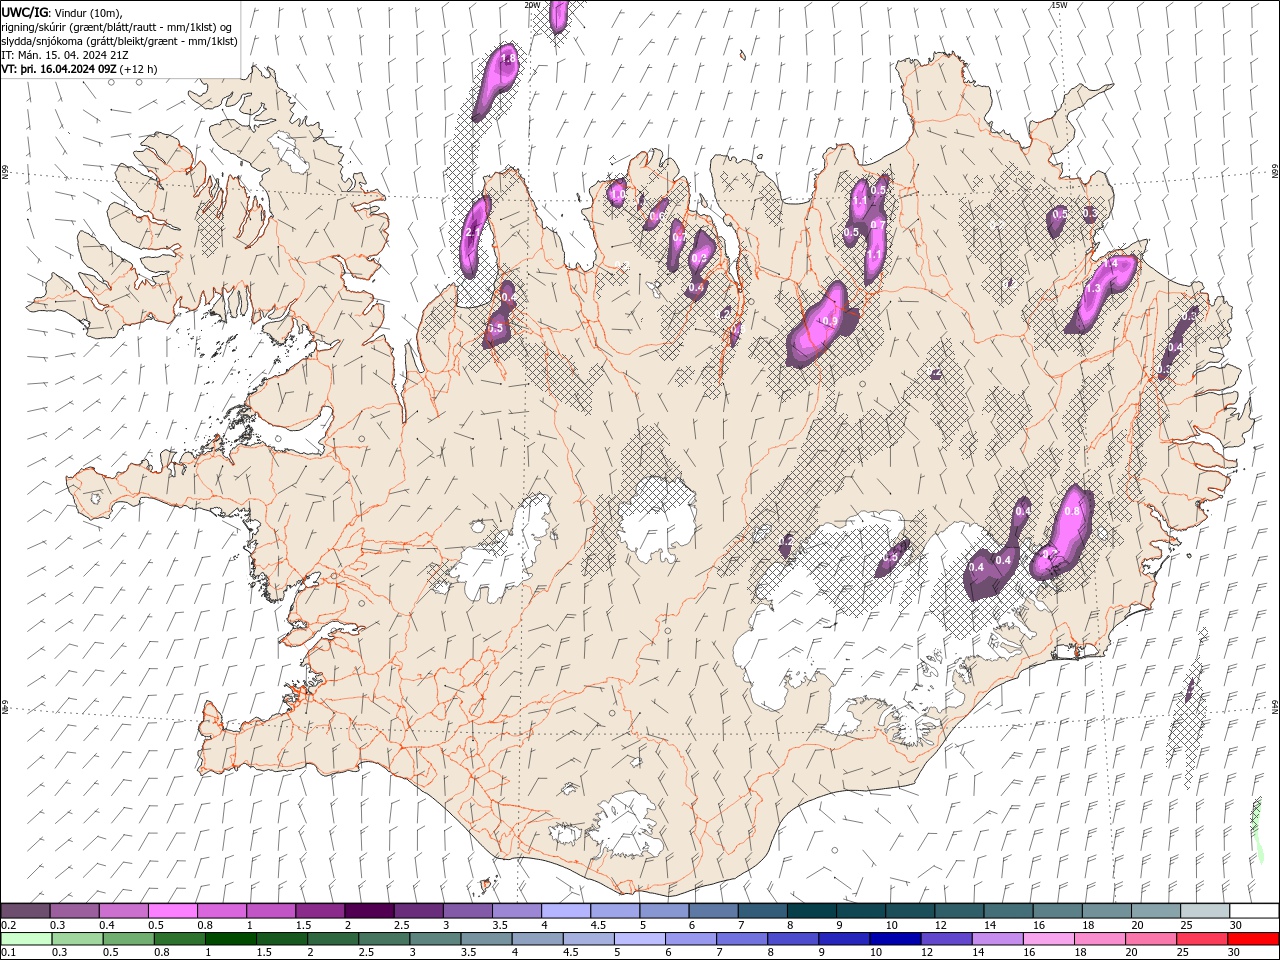Select the 0.1–0.3 pale green lower legend swatch
The width and height of the screenshot is (1280, 960).
click(26, 939)
